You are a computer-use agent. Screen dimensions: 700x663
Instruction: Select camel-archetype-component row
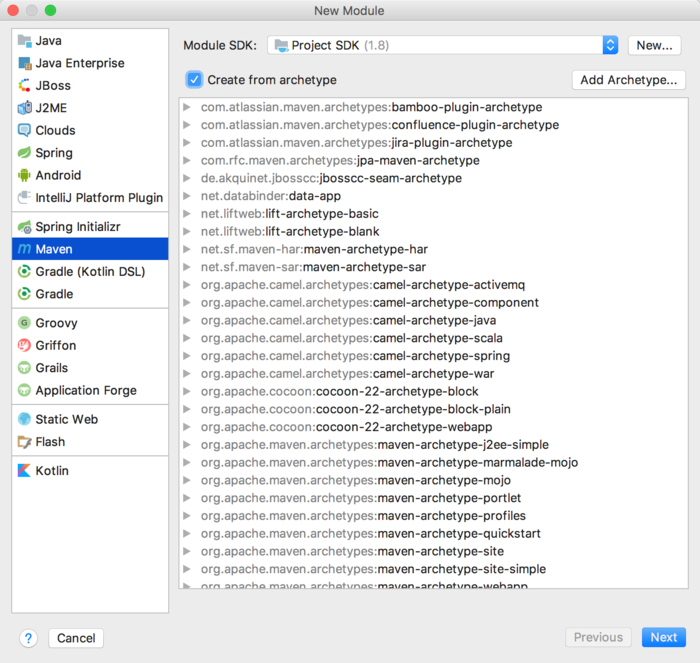click(x=433, y=303)
